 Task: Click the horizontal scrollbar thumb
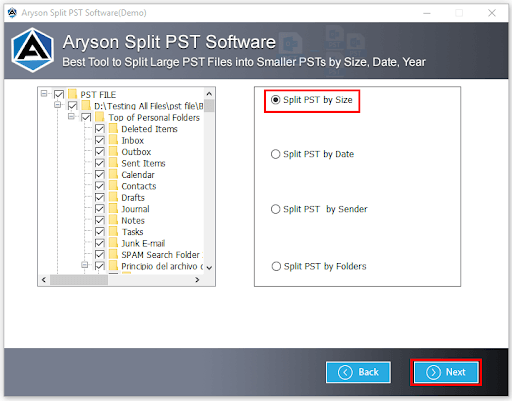point(79,280)
